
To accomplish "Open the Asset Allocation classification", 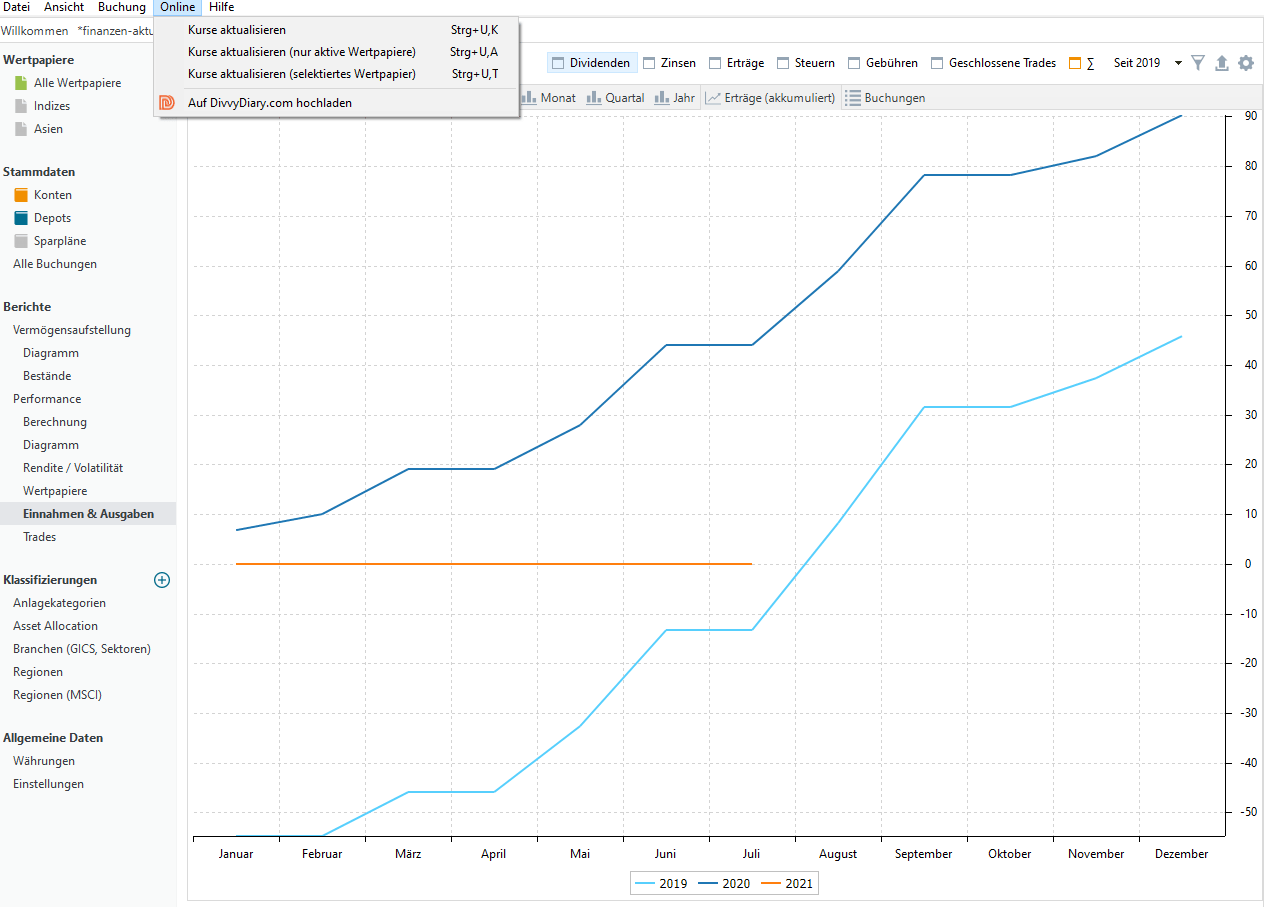I will pos(56,626).
